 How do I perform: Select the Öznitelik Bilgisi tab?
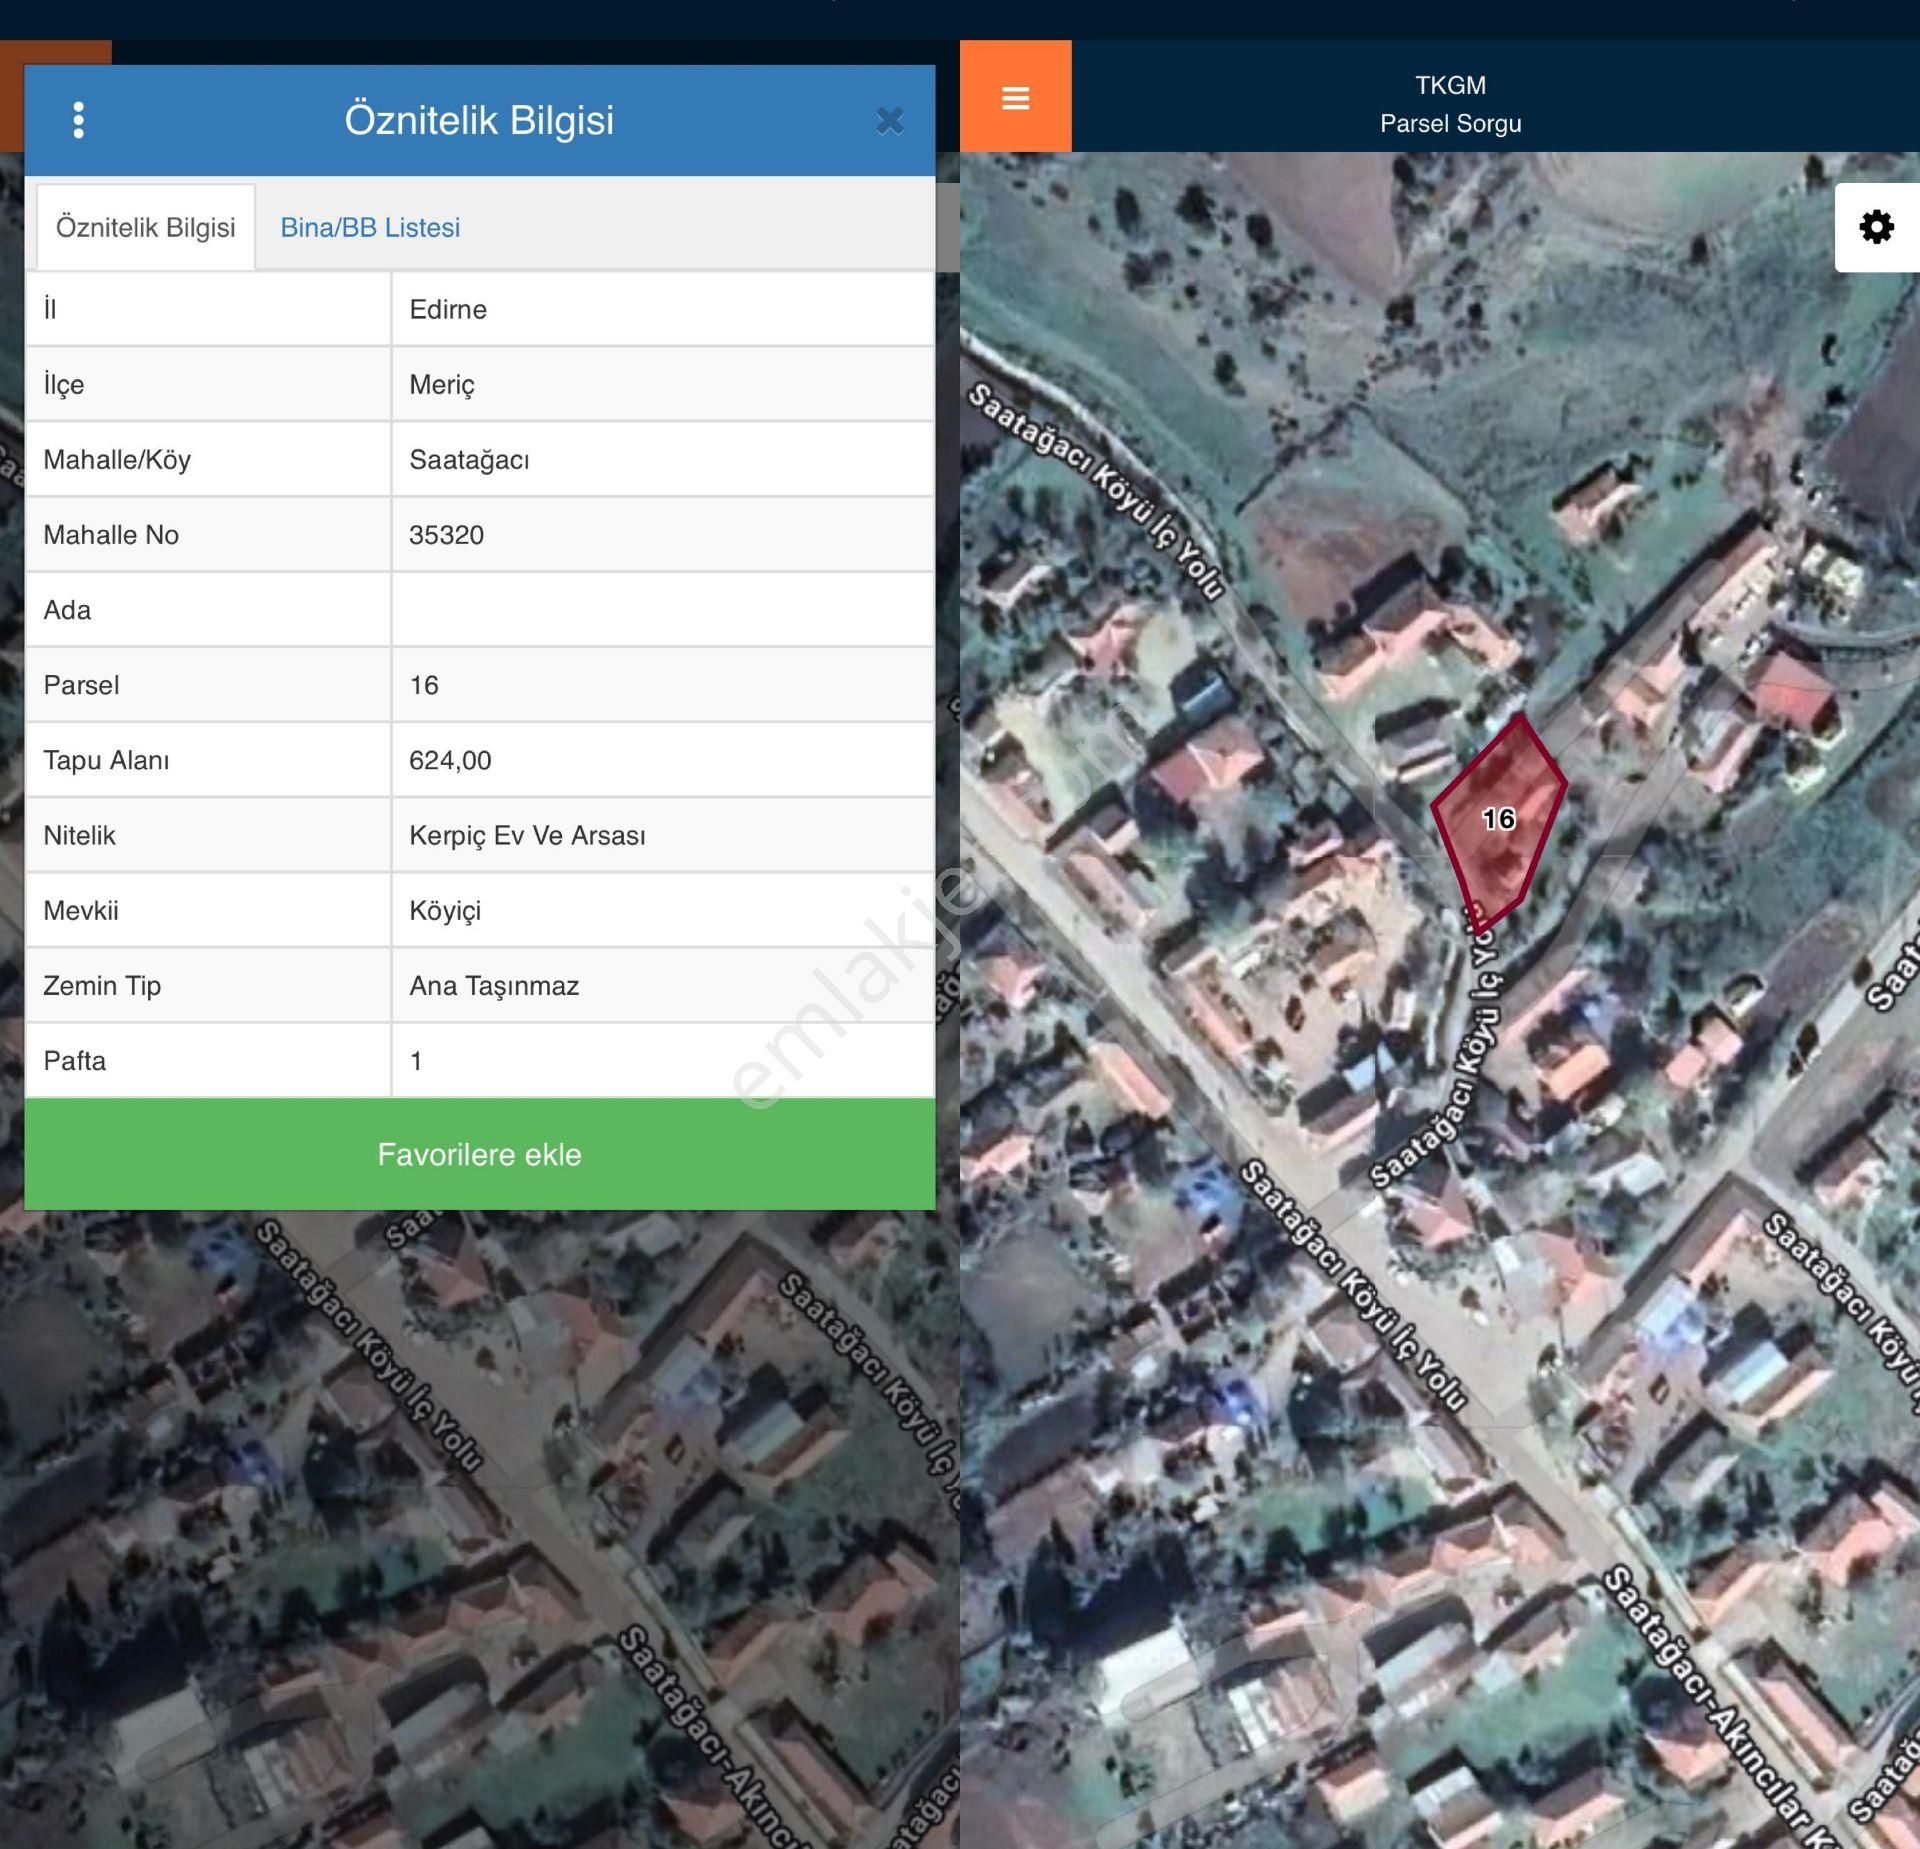pyautogui.click(x=146, y=227)
